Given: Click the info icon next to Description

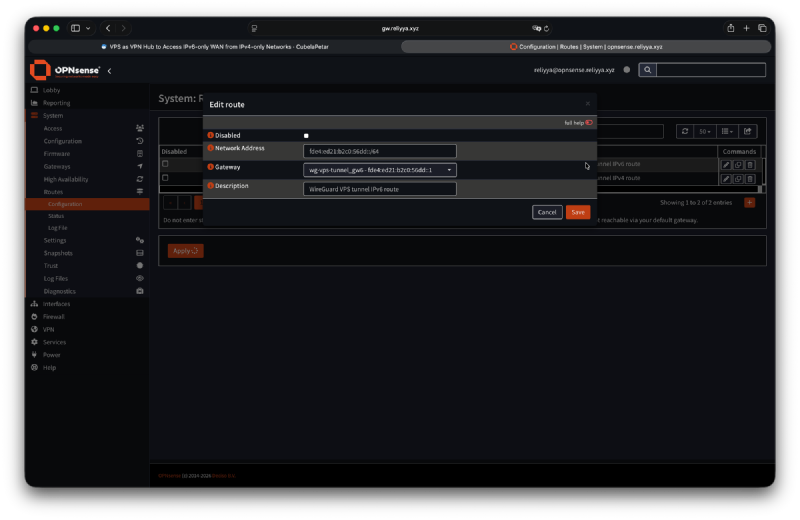Looking at the screenshot, I should pos(210,186).
